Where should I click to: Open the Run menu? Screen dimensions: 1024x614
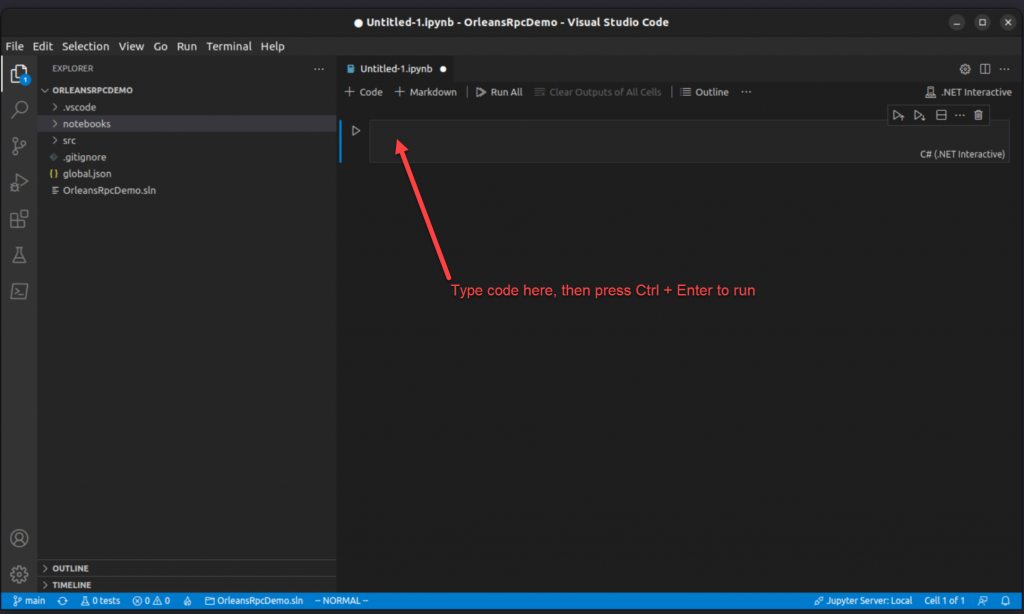pos(187,46)
